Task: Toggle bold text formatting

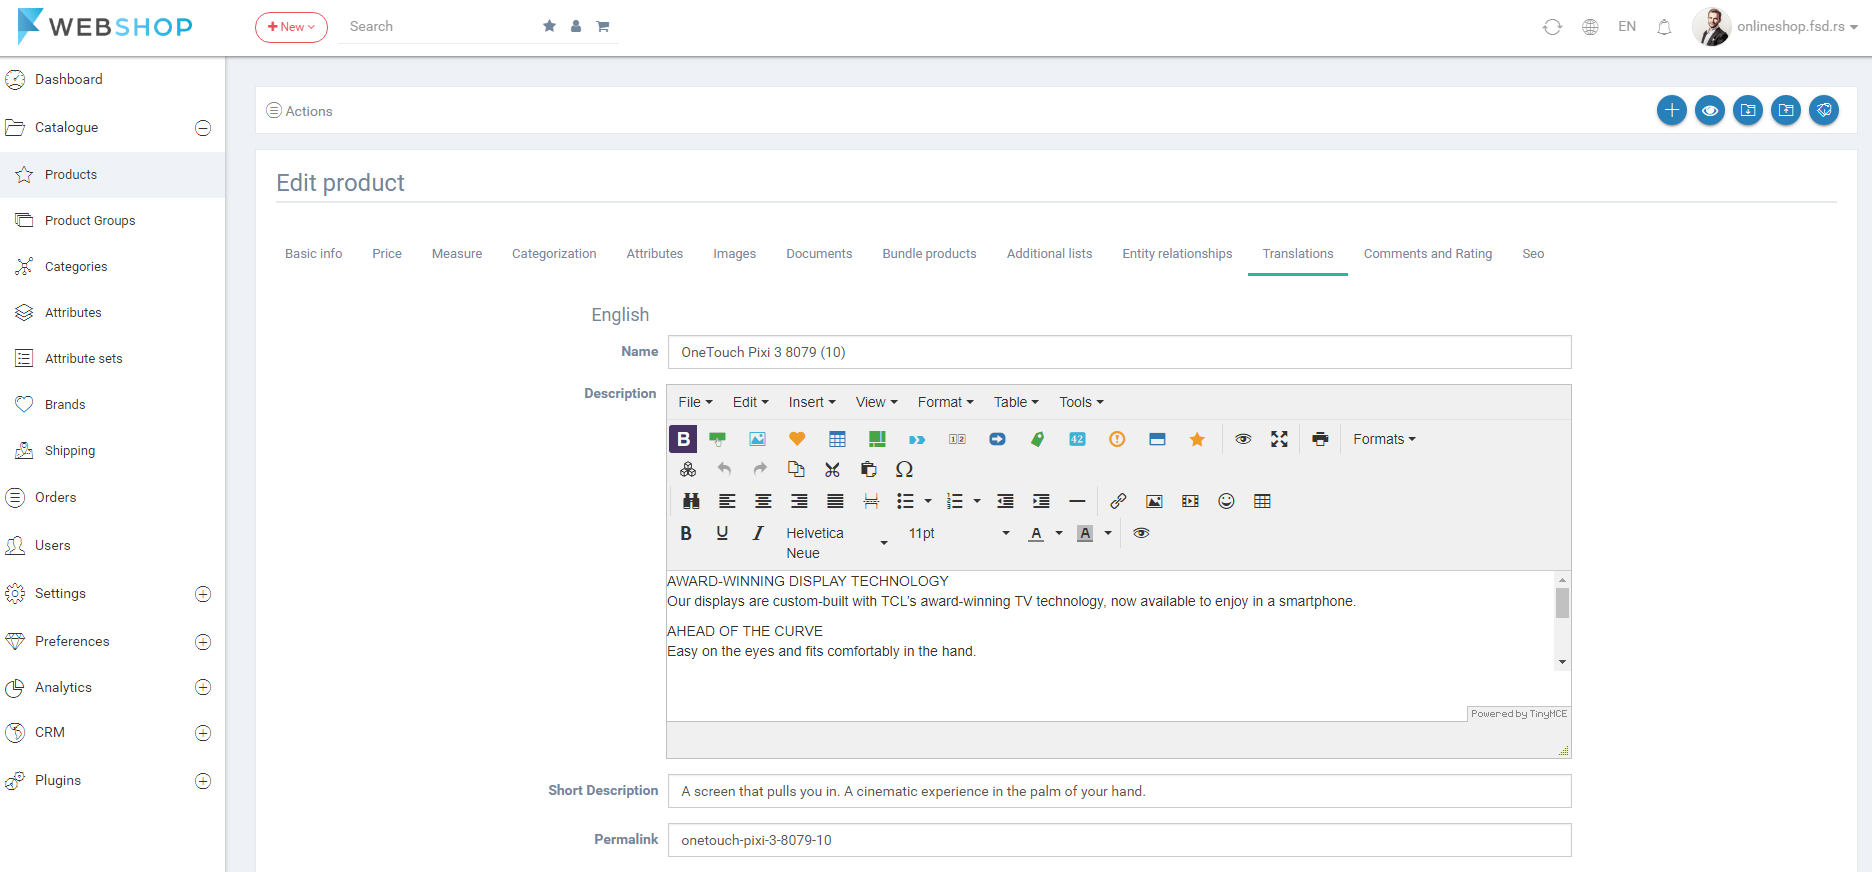Action: [x=686, y=533]
